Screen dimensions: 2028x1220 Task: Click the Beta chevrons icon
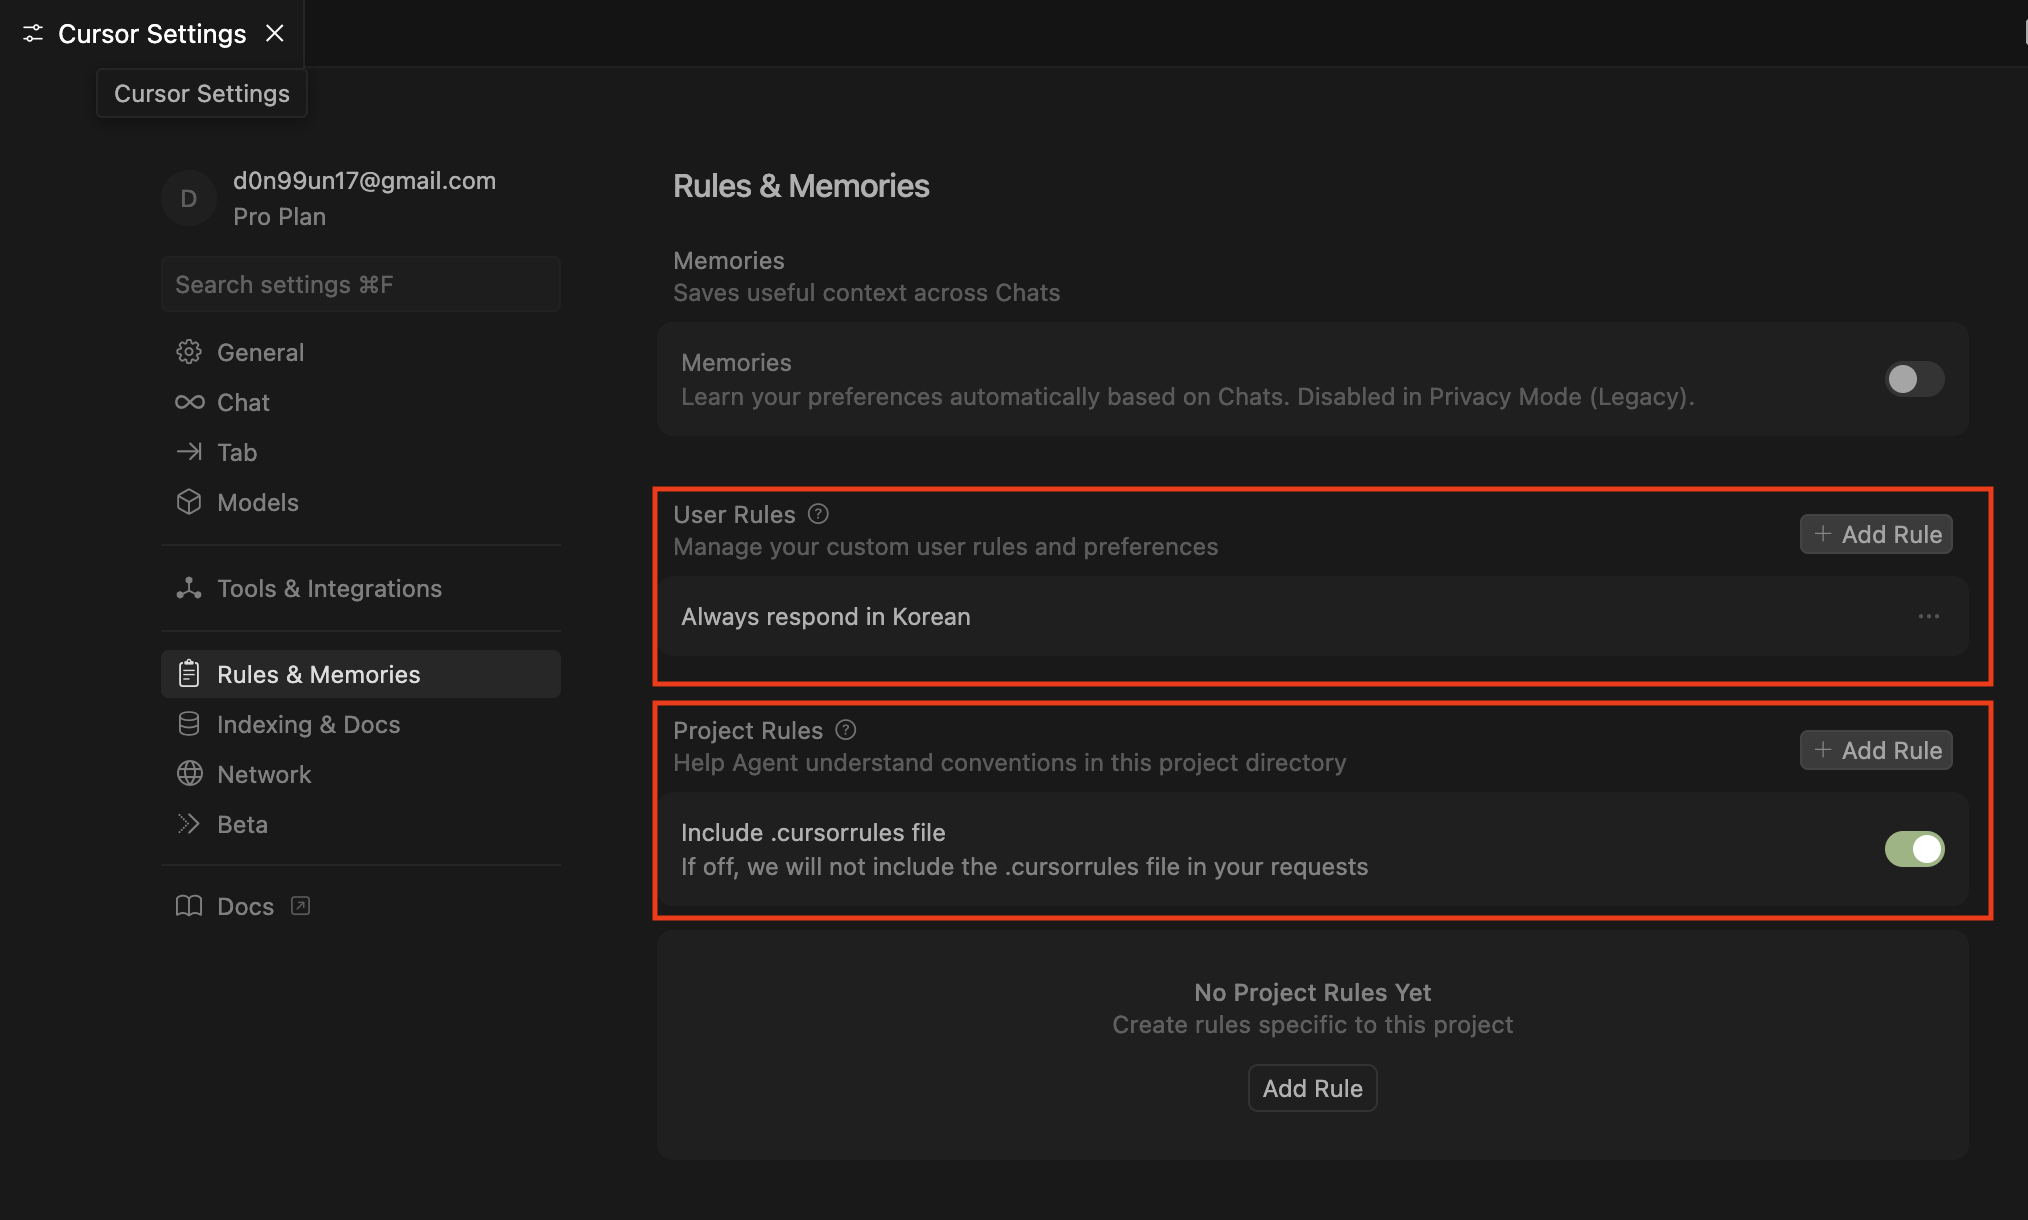[189, 824]
